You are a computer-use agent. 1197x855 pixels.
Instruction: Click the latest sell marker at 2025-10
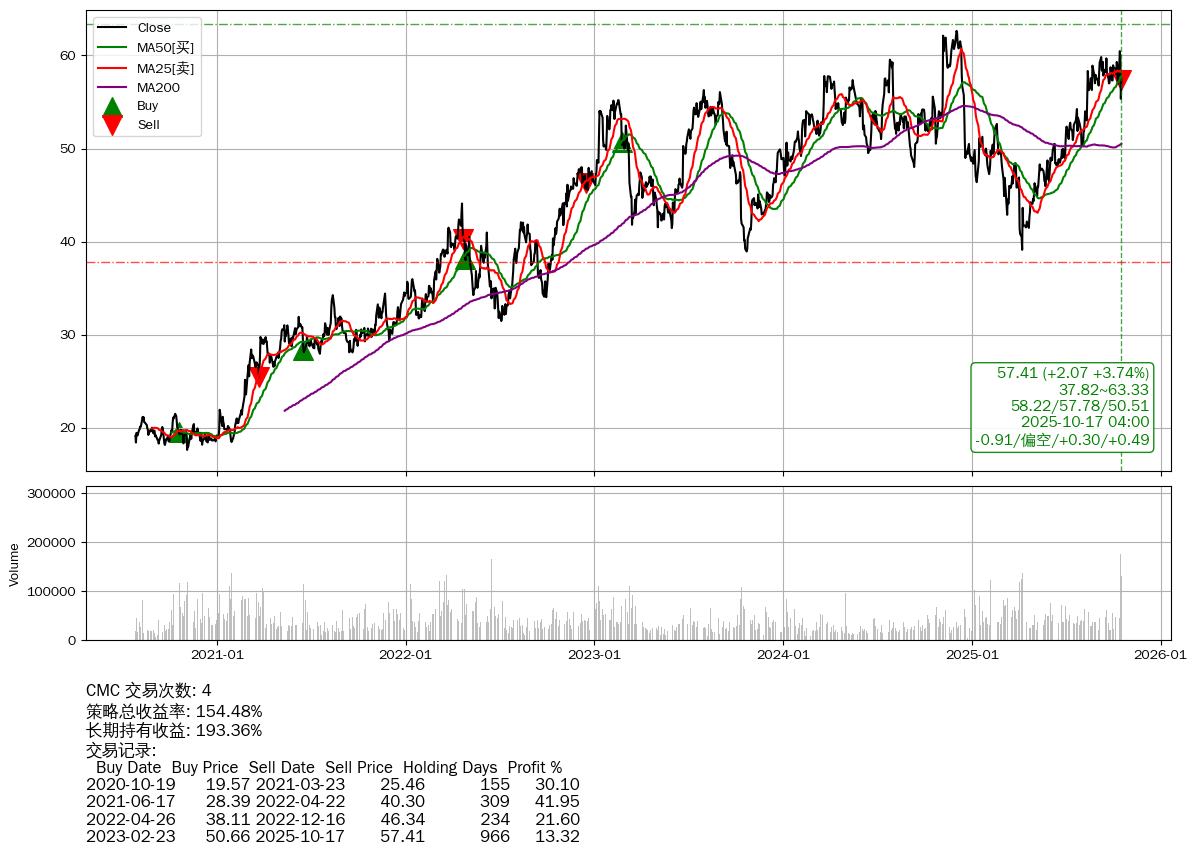tap(1121, 79)
